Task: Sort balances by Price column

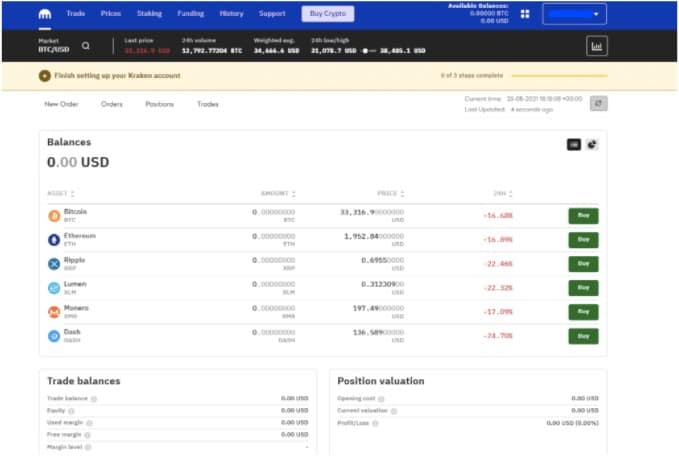Action: coord(391,193)
